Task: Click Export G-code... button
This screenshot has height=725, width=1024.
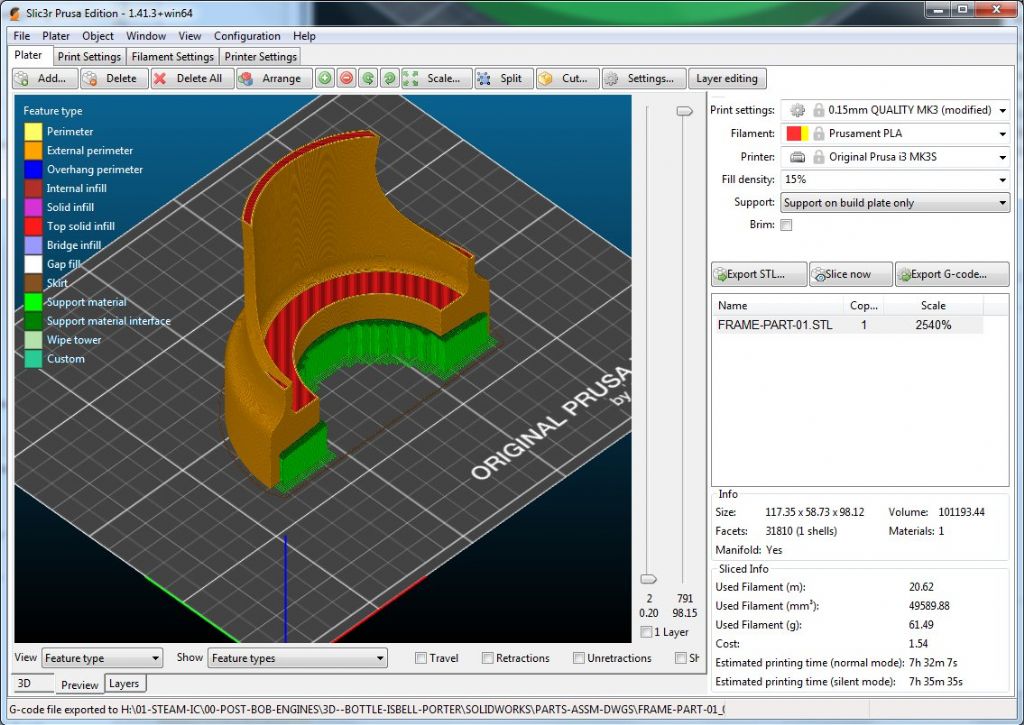Action: 952,274
